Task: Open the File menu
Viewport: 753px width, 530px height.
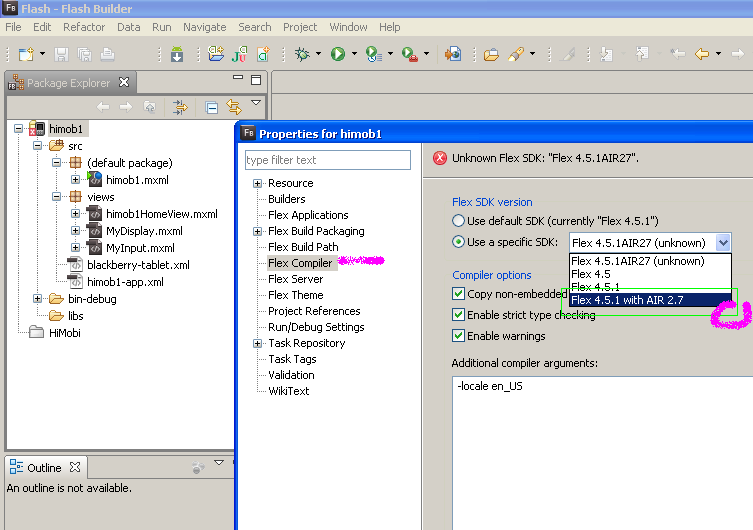Action: coord(13,27)
